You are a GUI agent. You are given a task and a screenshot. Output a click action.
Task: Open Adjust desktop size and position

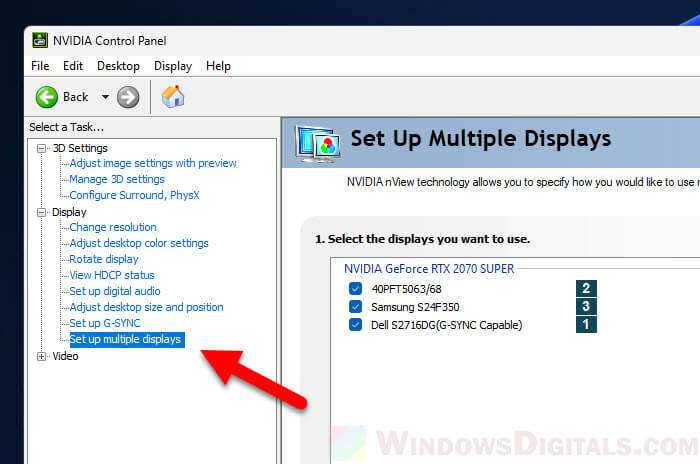coord(146,308)
